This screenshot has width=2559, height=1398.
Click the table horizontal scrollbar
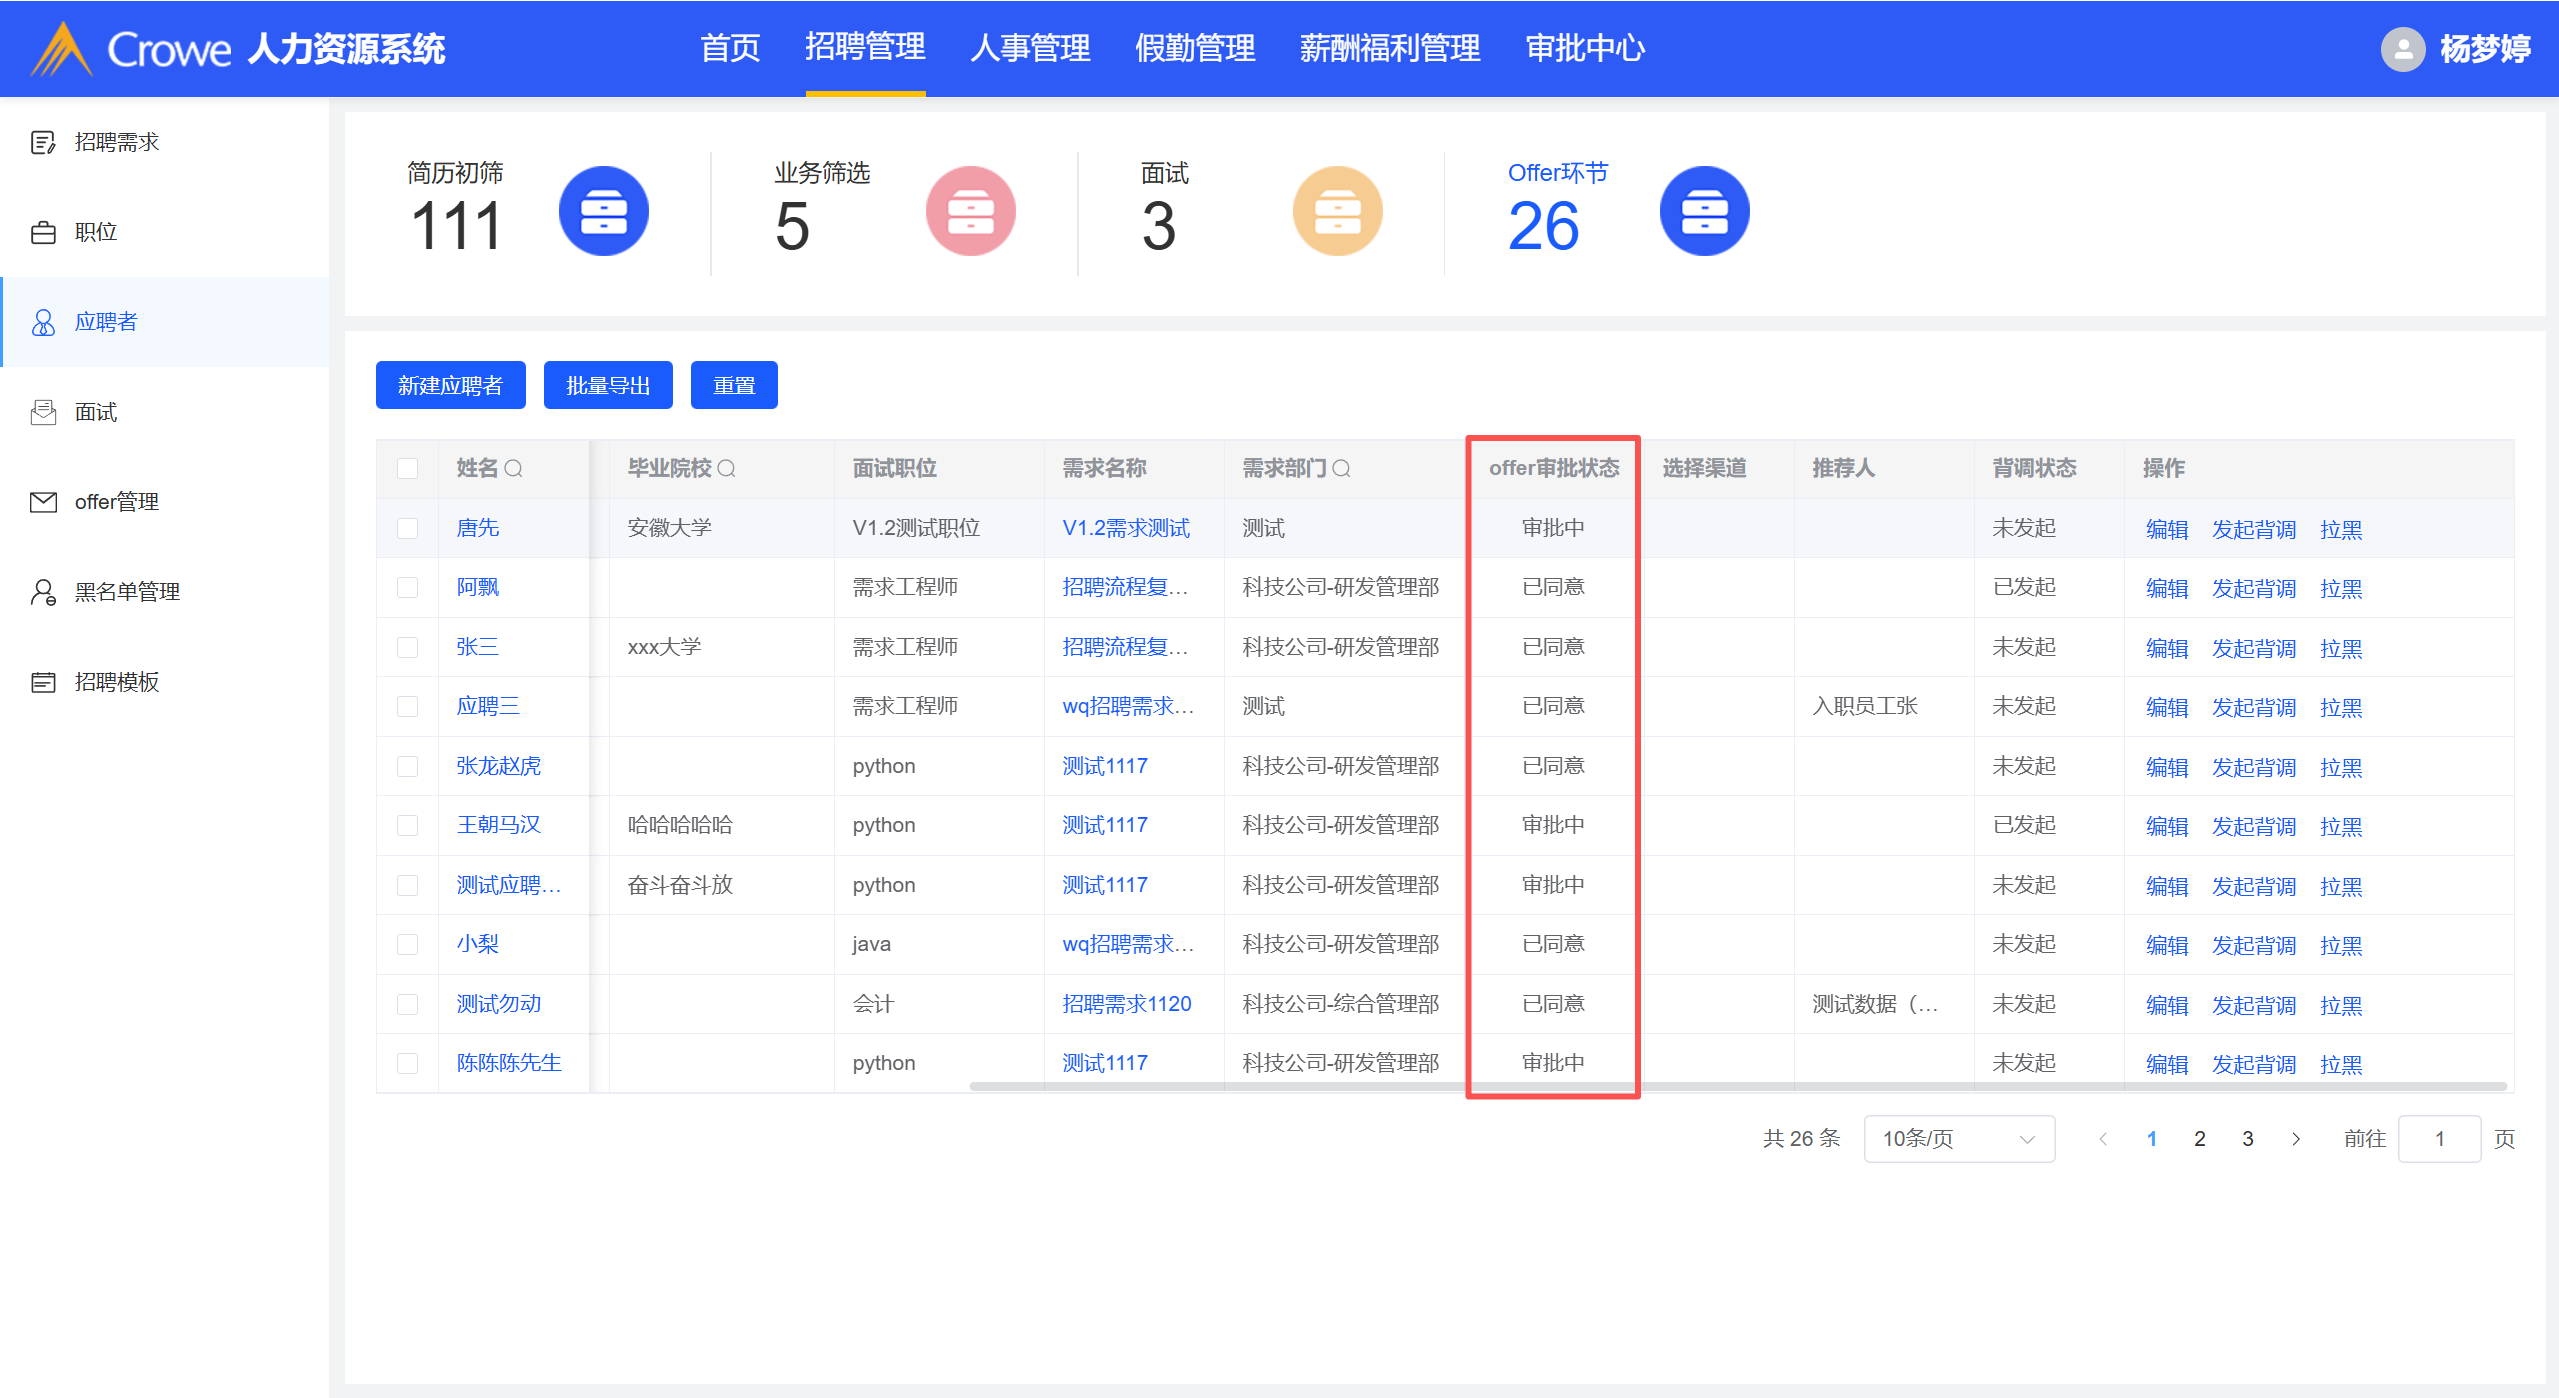tap(1737, 1086)
